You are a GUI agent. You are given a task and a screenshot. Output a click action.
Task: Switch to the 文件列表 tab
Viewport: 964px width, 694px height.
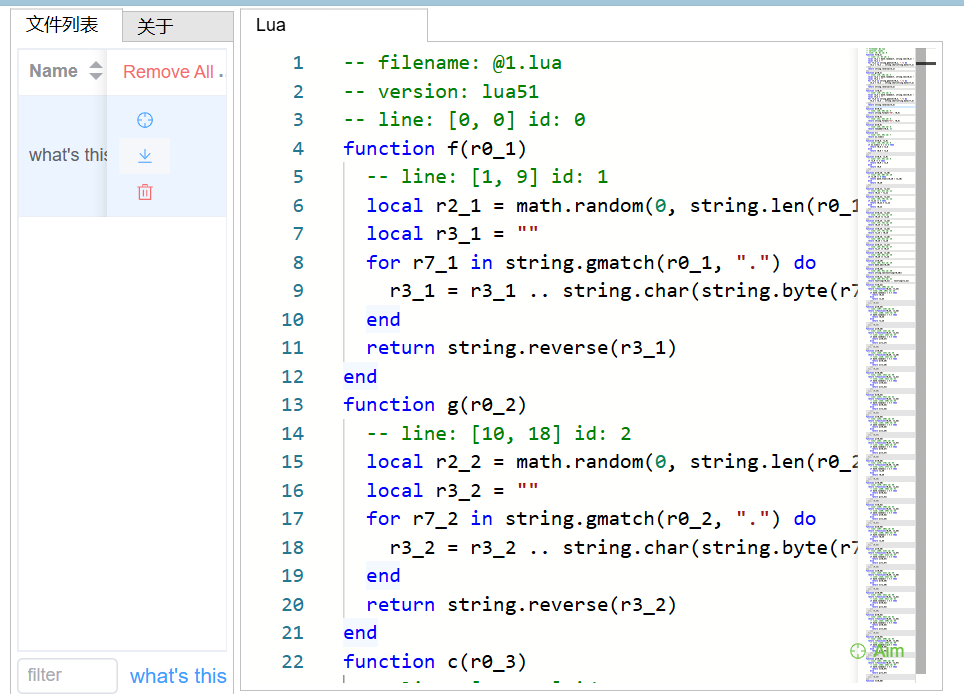[x=62, y=25]
